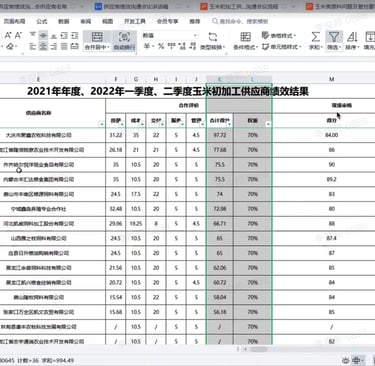Toggle 自动换行 wrap text
The image size is (375, 366).
(x=124, y=41)
